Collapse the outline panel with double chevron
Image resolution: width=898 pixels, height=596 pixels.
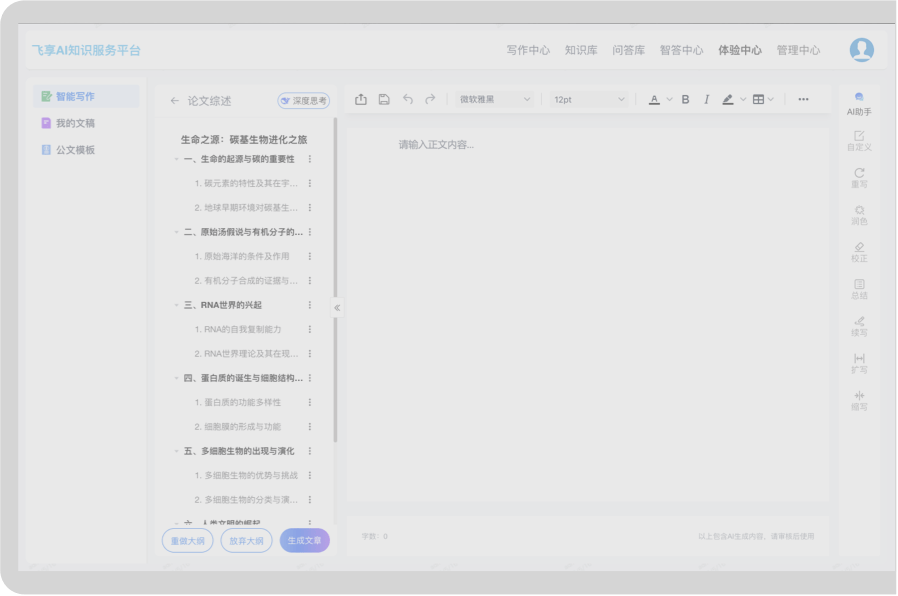point(337,308)
